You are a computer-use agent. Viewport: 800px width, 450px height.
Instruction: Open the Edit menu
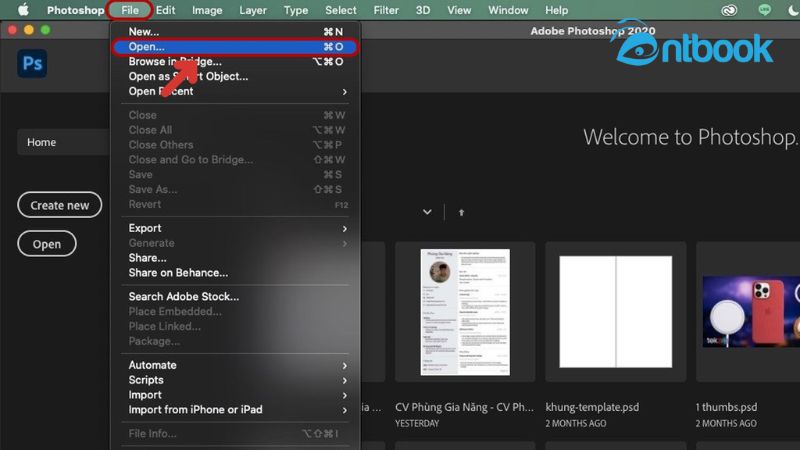pos(165,10)
